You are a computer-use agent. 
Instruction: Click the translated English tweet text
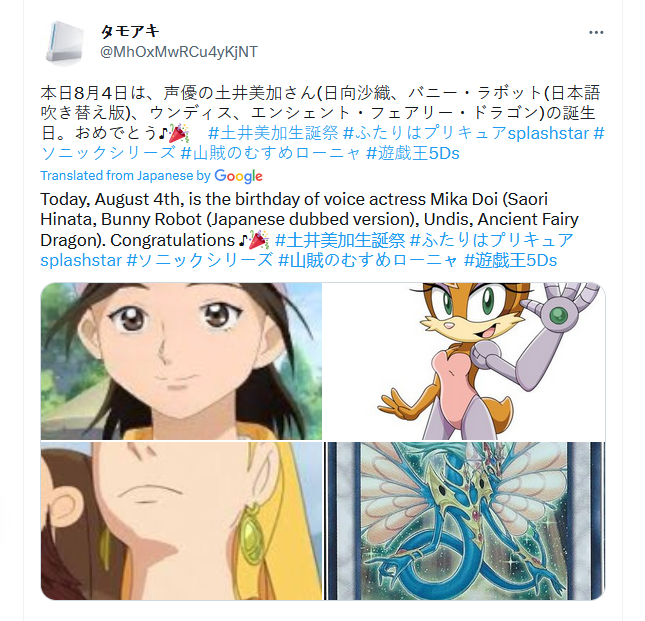[309, 229]
